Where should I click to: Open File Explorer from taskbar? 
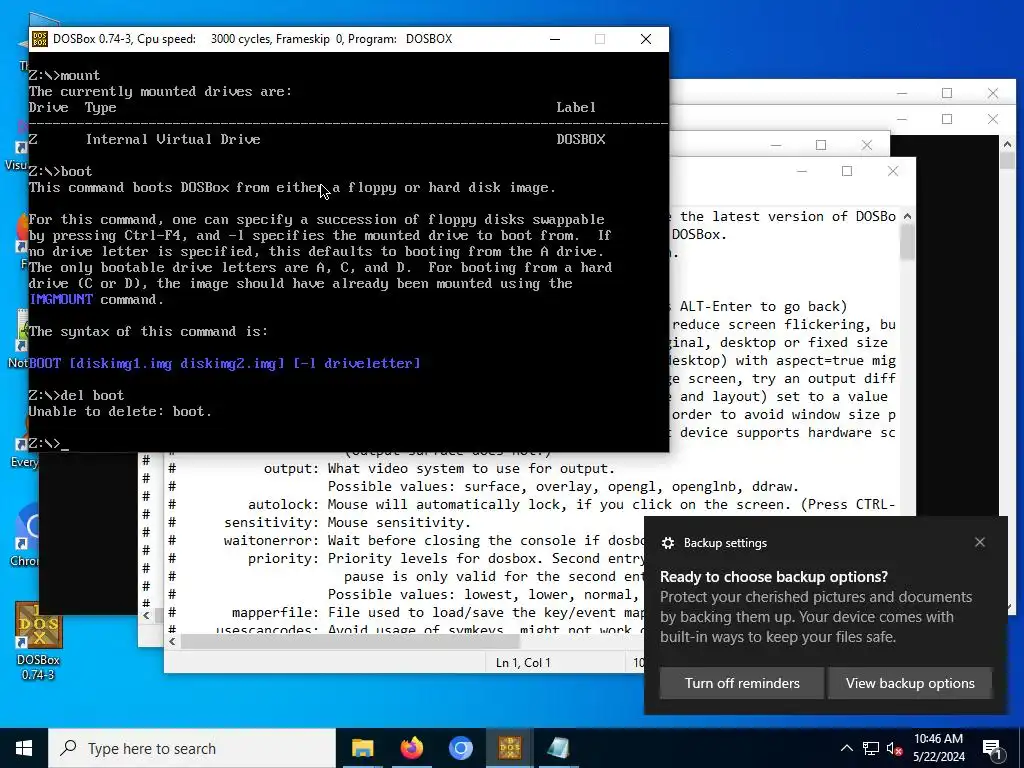point(362,748)
